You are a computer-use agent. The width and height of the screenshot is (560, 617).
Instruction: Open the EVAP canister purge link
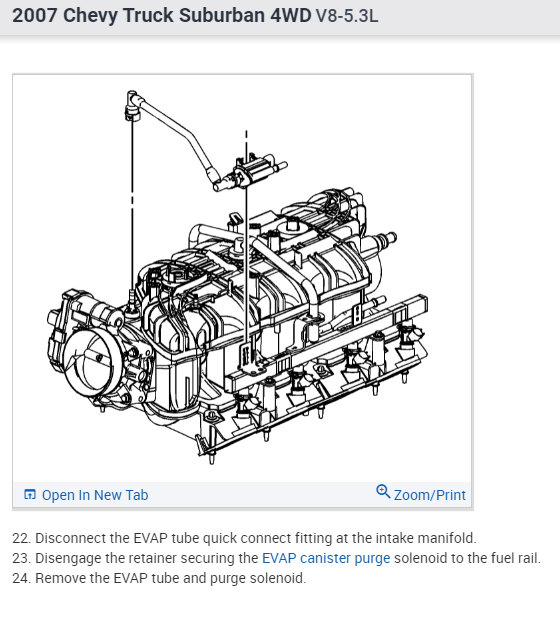pos(326,558)
